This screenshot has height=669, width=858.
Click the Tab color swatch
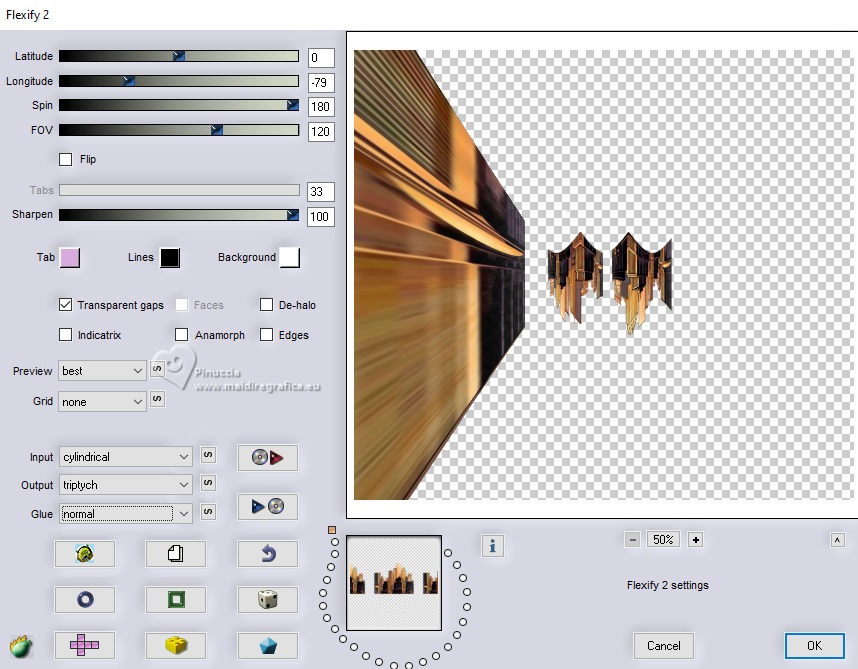click(x=70, y=258)
